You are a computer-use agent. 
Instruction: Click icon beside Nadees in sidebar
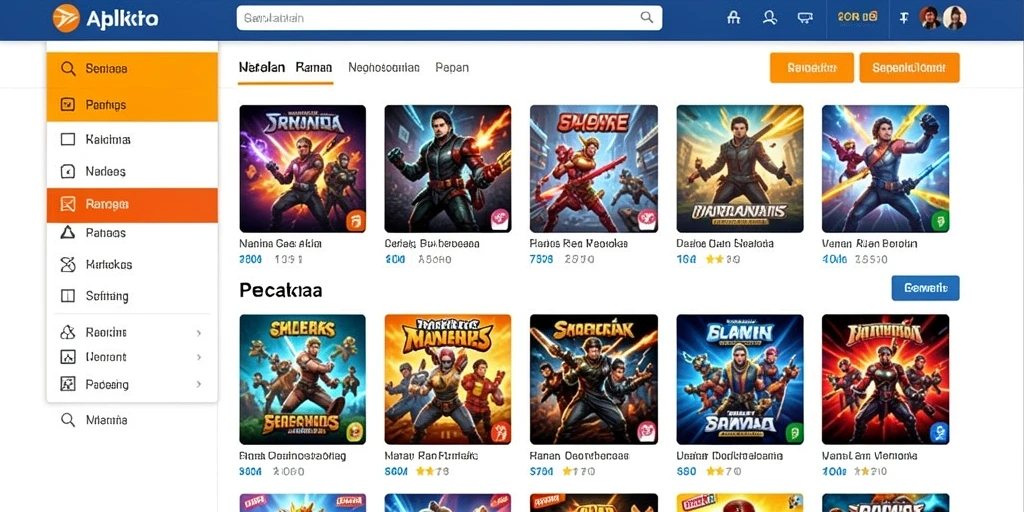pos(67,171)
